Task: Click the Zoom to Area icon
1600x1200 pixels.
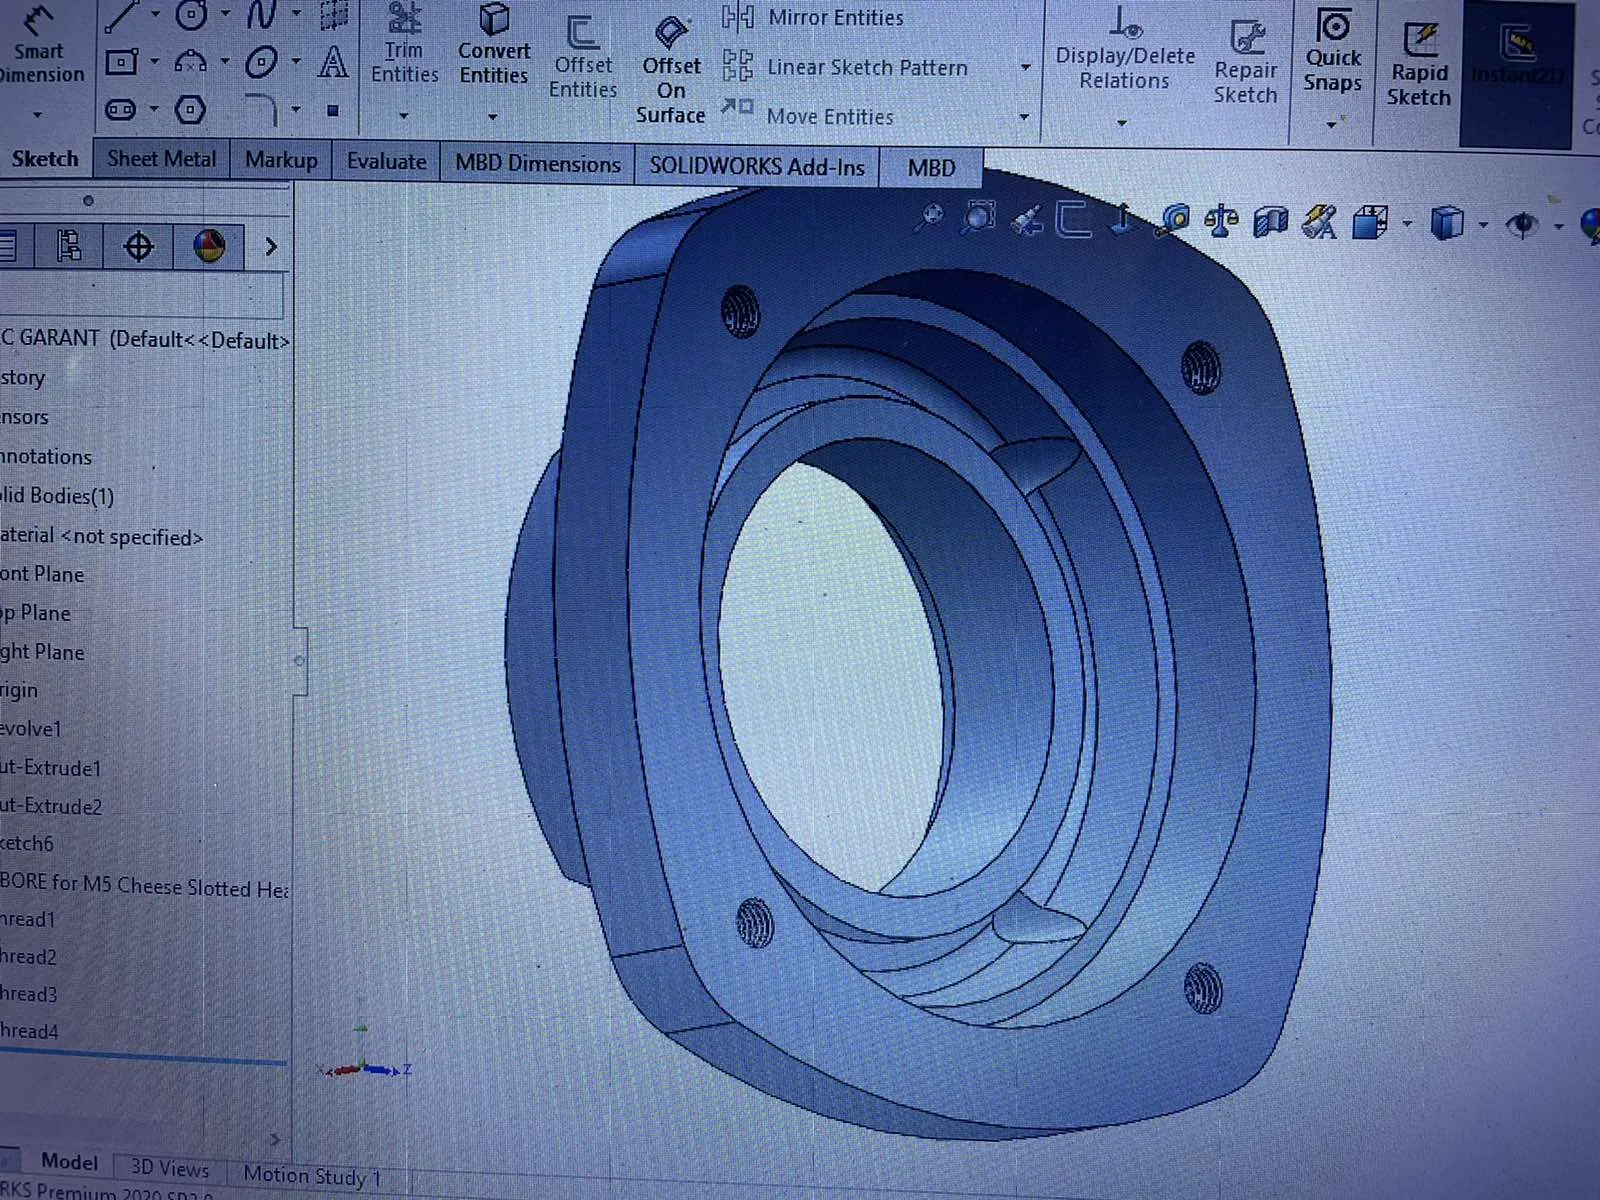Action: [x=978, y=217]
